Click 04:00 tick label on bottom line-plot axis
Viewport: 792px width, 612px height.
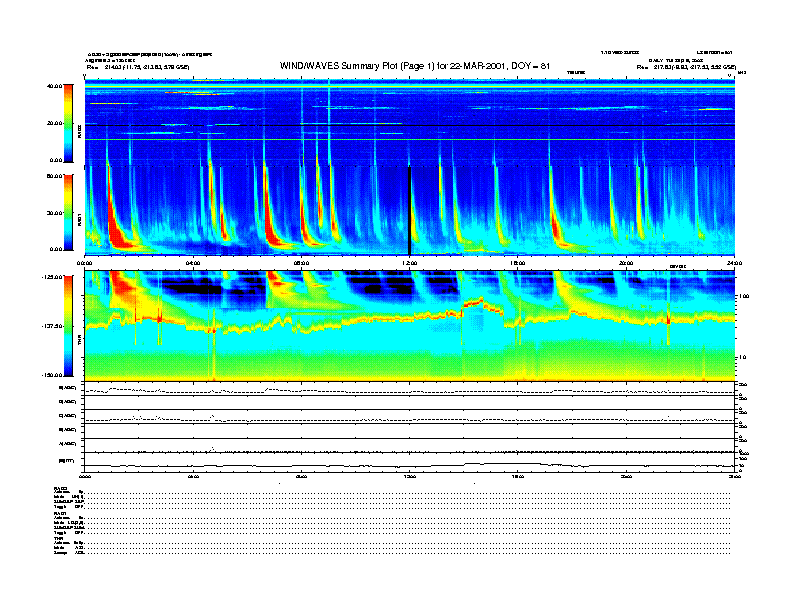[x=192, y=476]
